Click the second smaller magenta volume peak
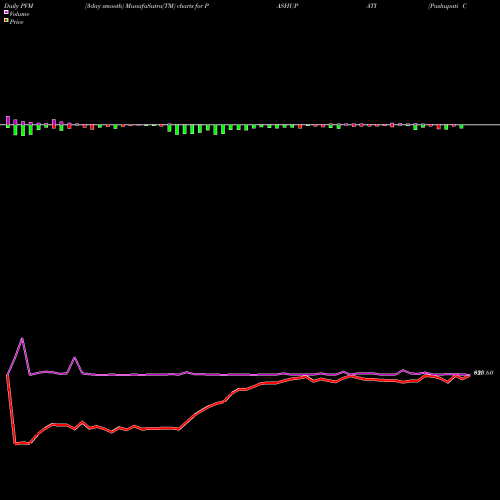This screenshot has width=500, height=500. pyautogui.click(x=75, y=358)
